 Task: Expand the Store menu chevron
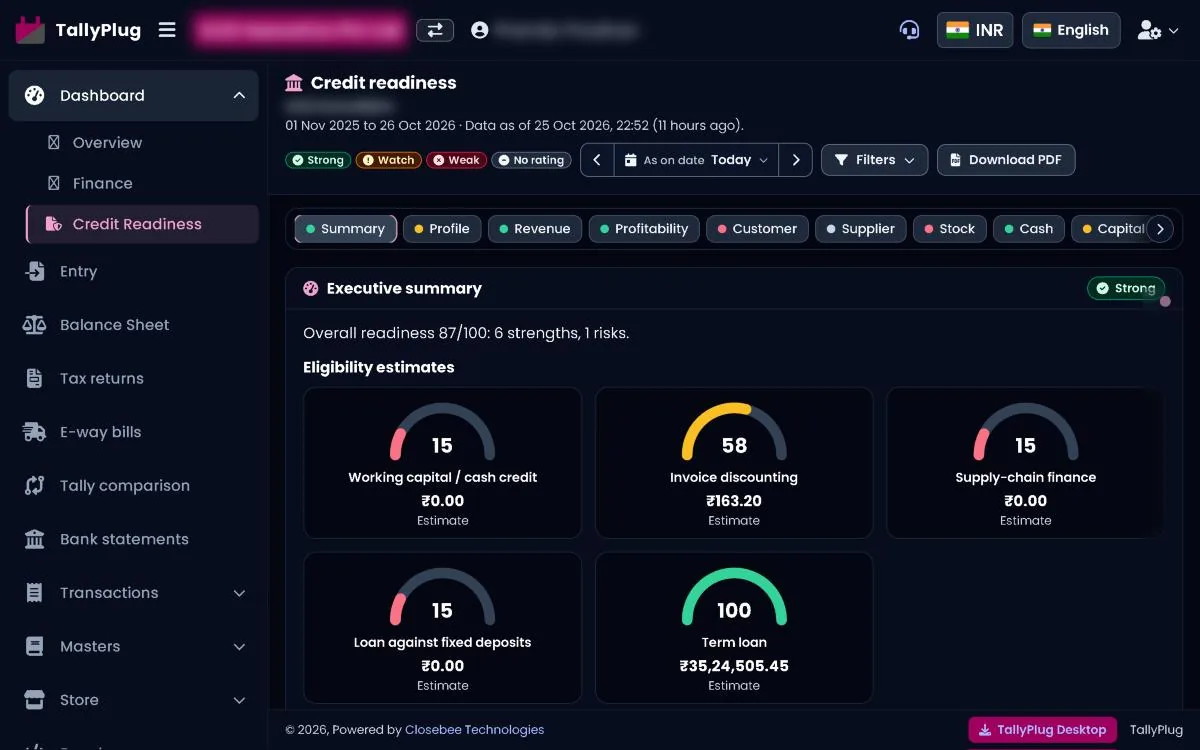(239, 700)
